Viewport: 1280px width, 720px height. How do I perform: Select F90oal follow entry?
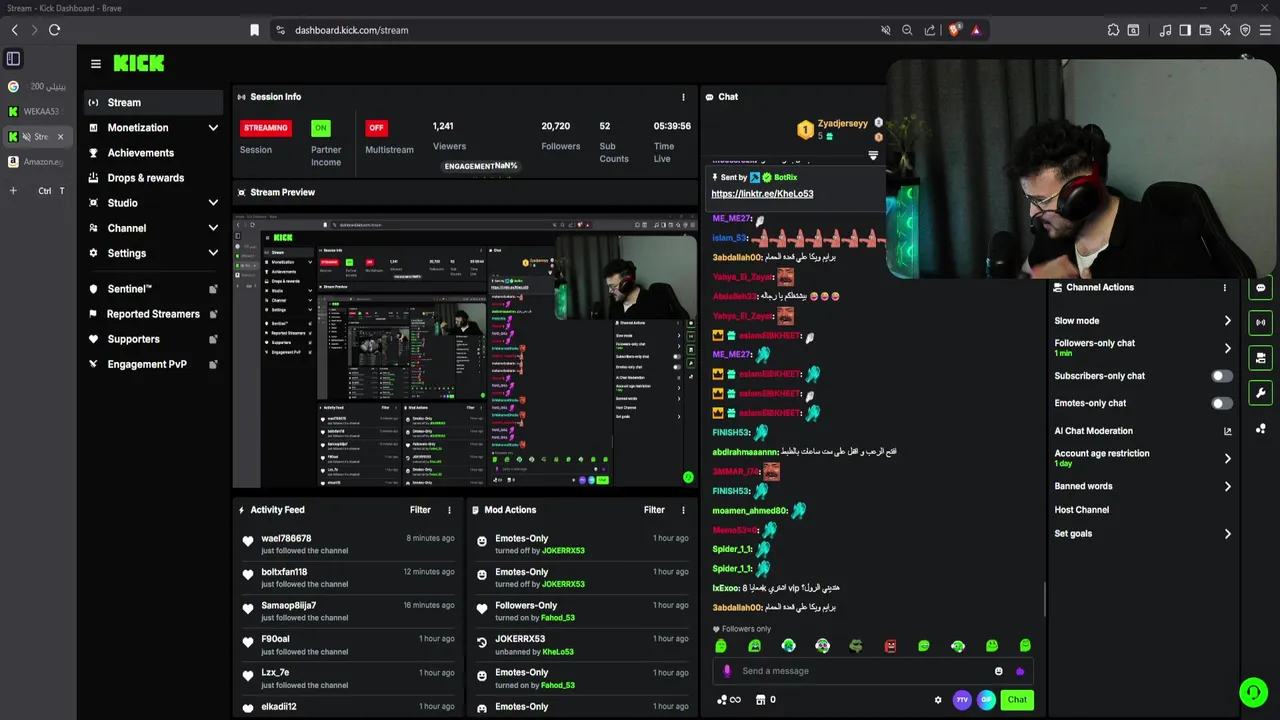(348, 645)
